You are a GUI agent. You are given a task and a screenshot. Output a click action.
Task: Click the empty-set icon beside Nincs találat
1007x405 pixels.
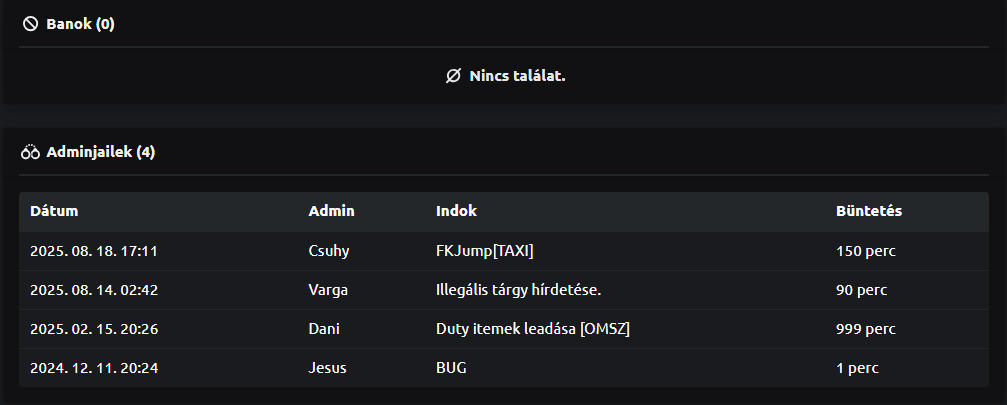454,76
